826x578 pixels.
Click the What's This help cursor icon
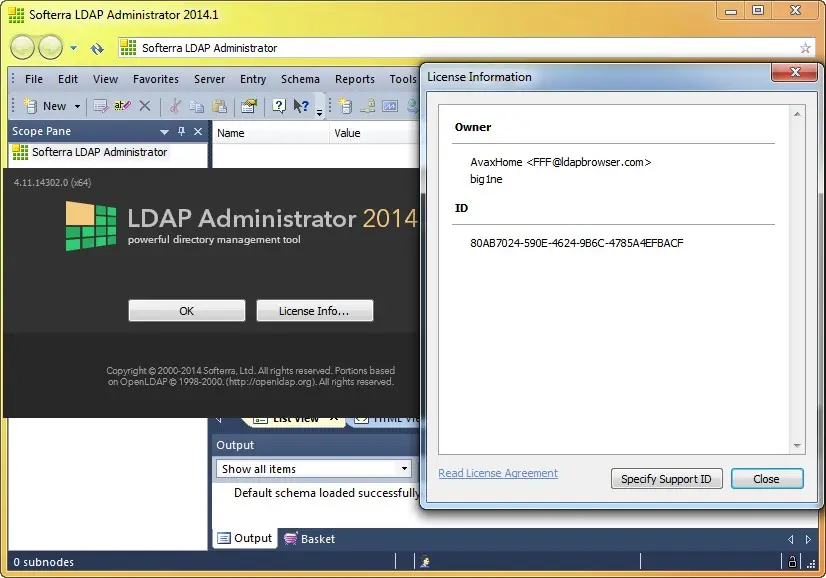click(x=301, y=106)
